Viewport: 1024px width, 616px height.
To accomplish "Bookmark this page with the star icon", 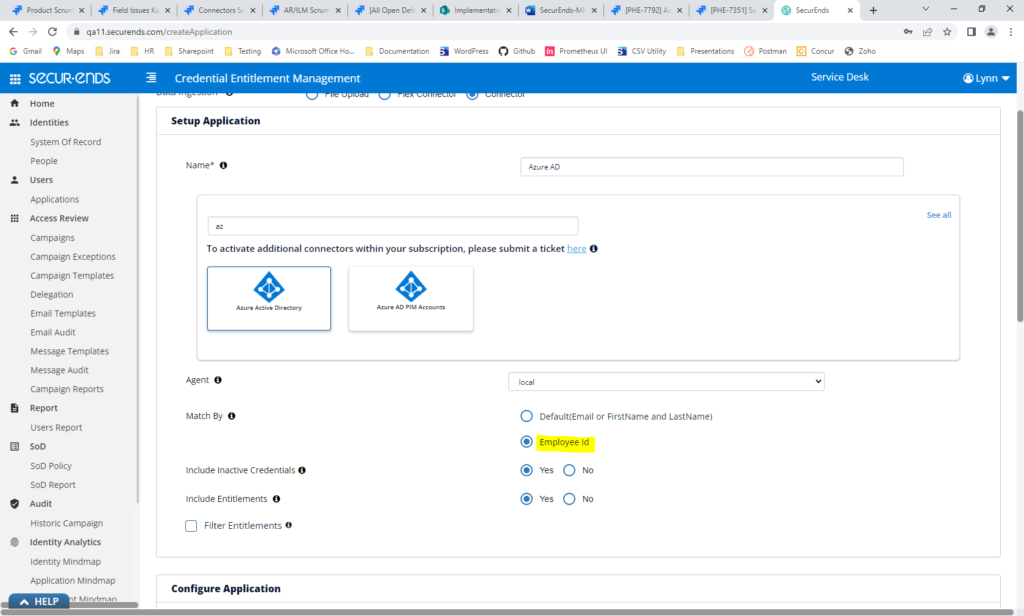I will tap(947, 31).
